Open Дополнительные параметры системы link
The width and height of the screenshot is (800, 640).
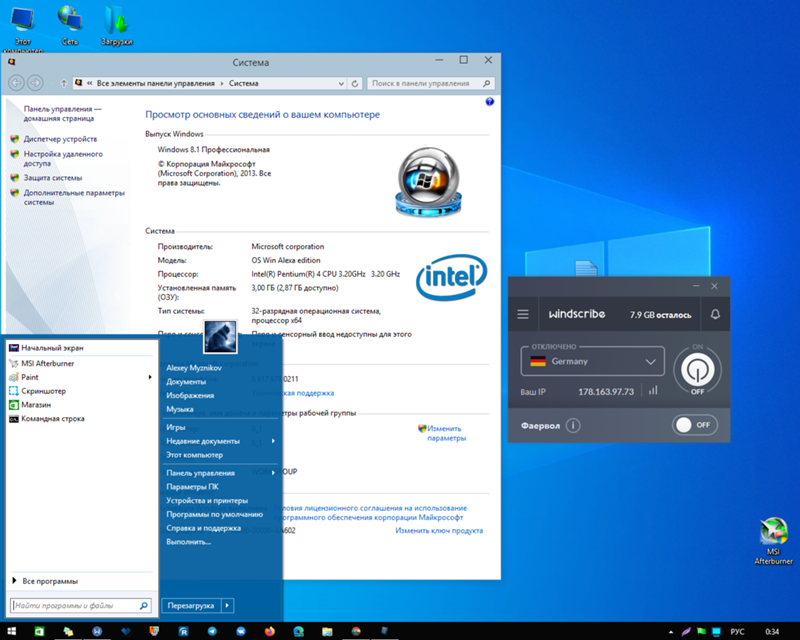tap(74, 198)
